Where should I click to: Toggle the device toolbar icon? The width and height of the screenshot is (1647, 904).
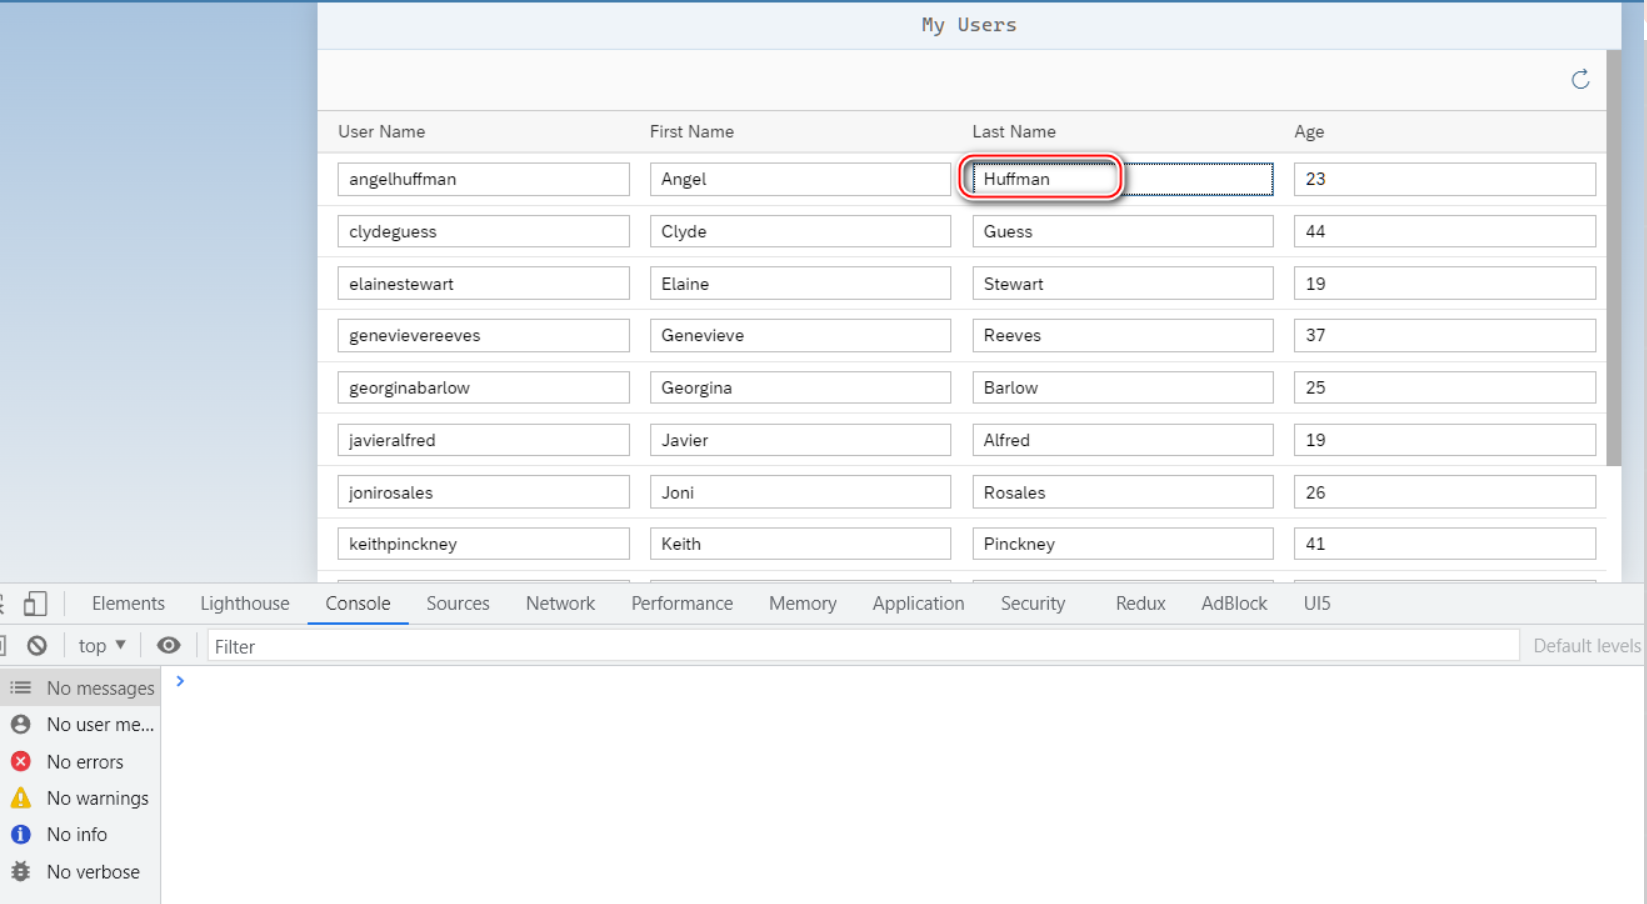pos(36,604)
